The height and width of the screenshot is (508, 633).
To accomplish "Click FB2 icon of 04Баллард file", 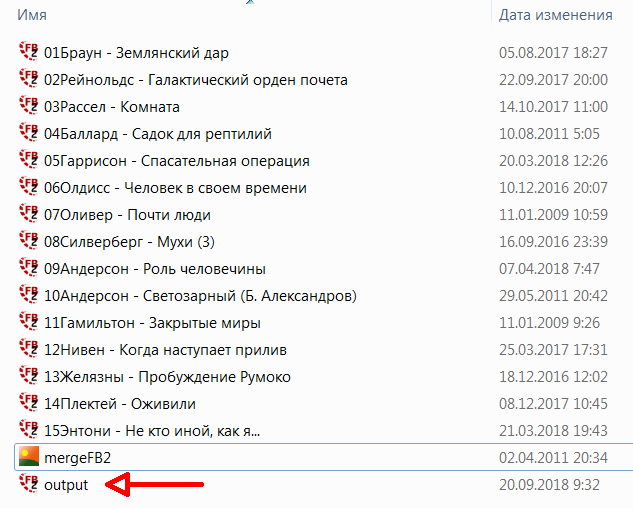I will pyautogui.click(x=29, y=132).
